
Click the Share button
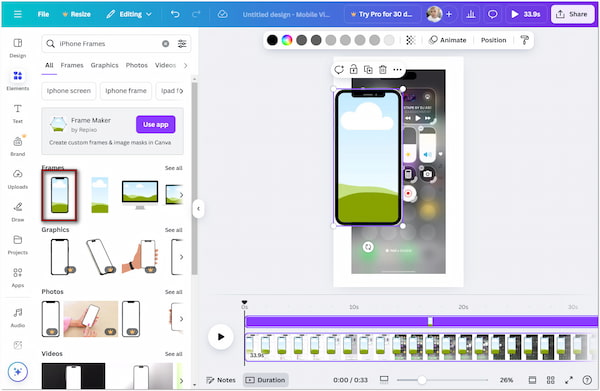572,14
